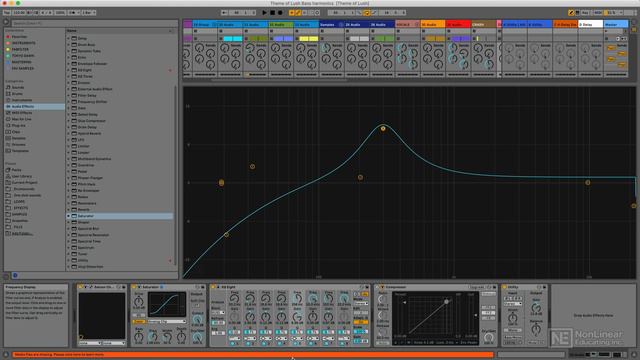Viewport: 640px width, 360px height.
Task: Click the Stop transport button
Action: [272, 13]
